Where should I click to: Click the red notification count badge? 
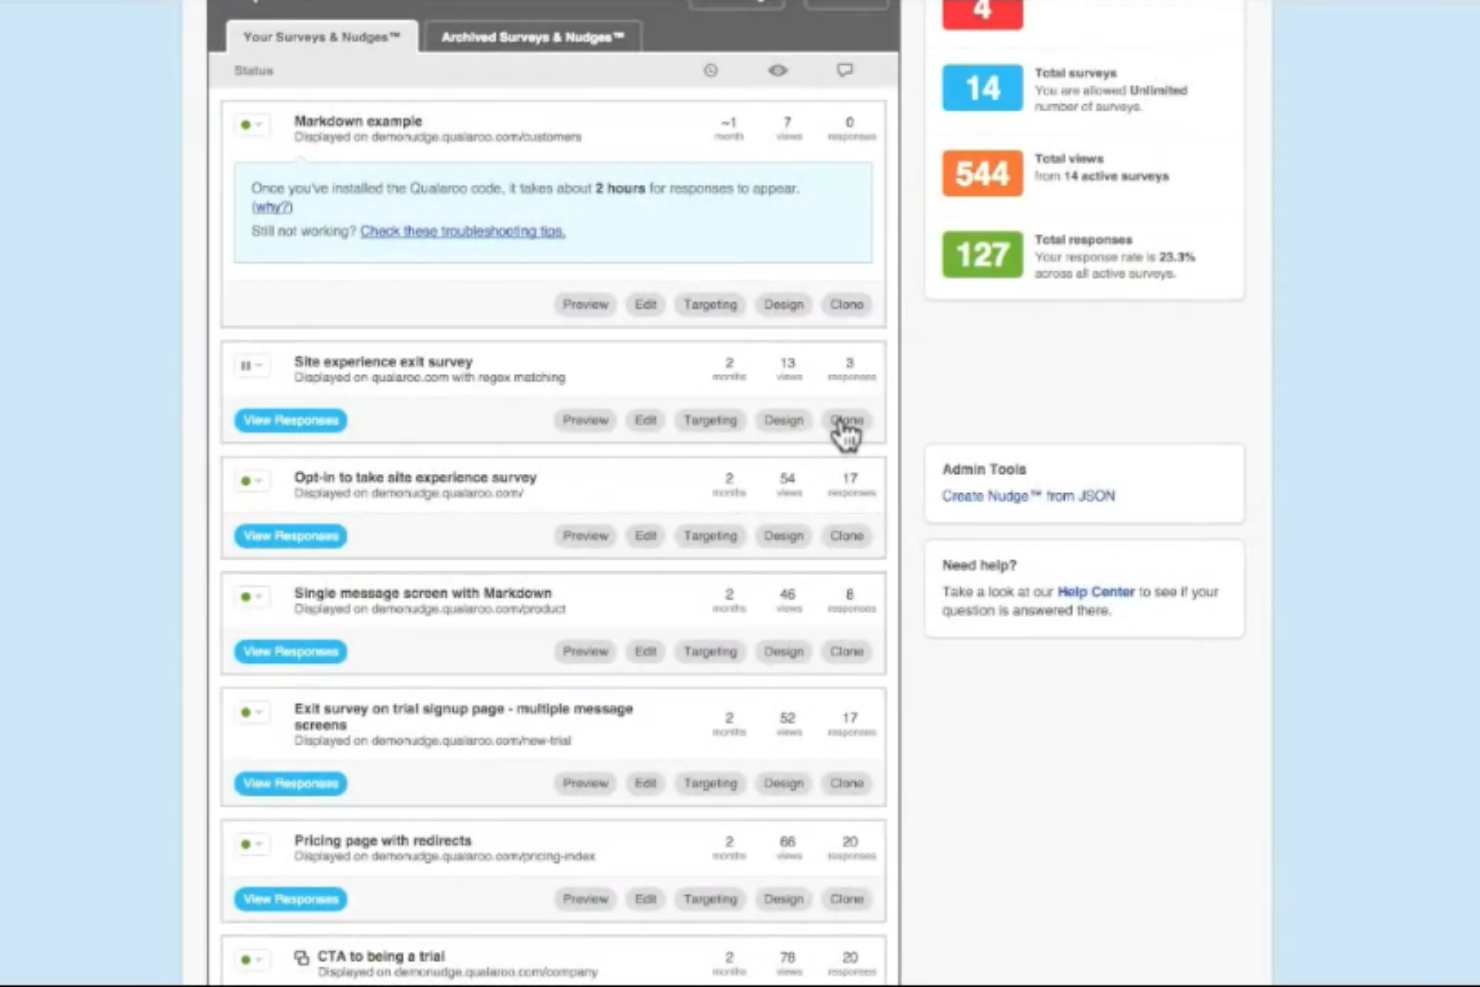pyautogui.click(x=982, y=14)
